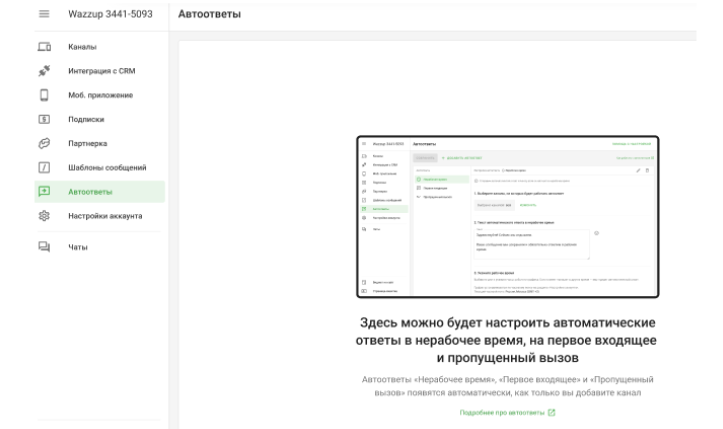
Task: Click the Моб. приложение phone icon
Action: (x=31, y=96)
